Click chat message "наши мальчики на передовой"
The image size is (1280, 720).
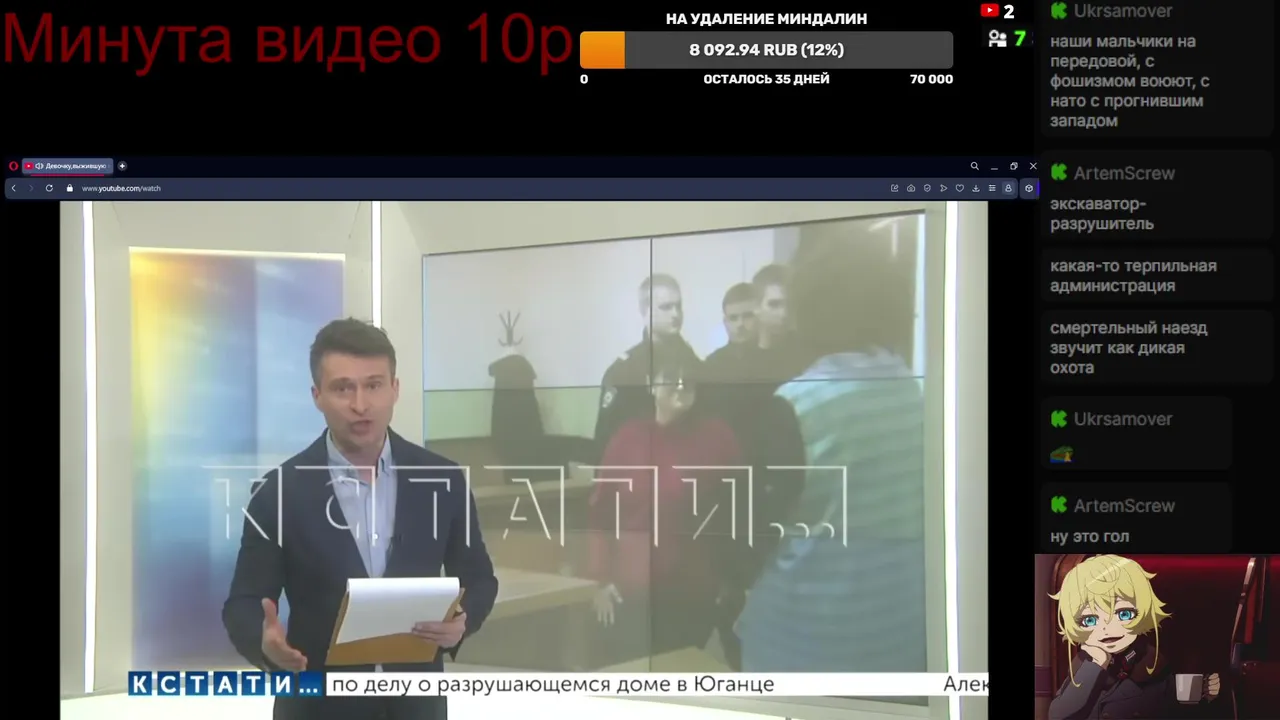(x=1129, y=81)
